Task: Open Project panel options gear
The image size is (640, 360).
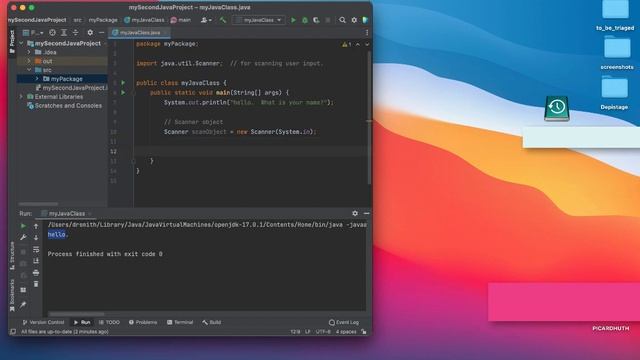Action: tap(90, 33)
